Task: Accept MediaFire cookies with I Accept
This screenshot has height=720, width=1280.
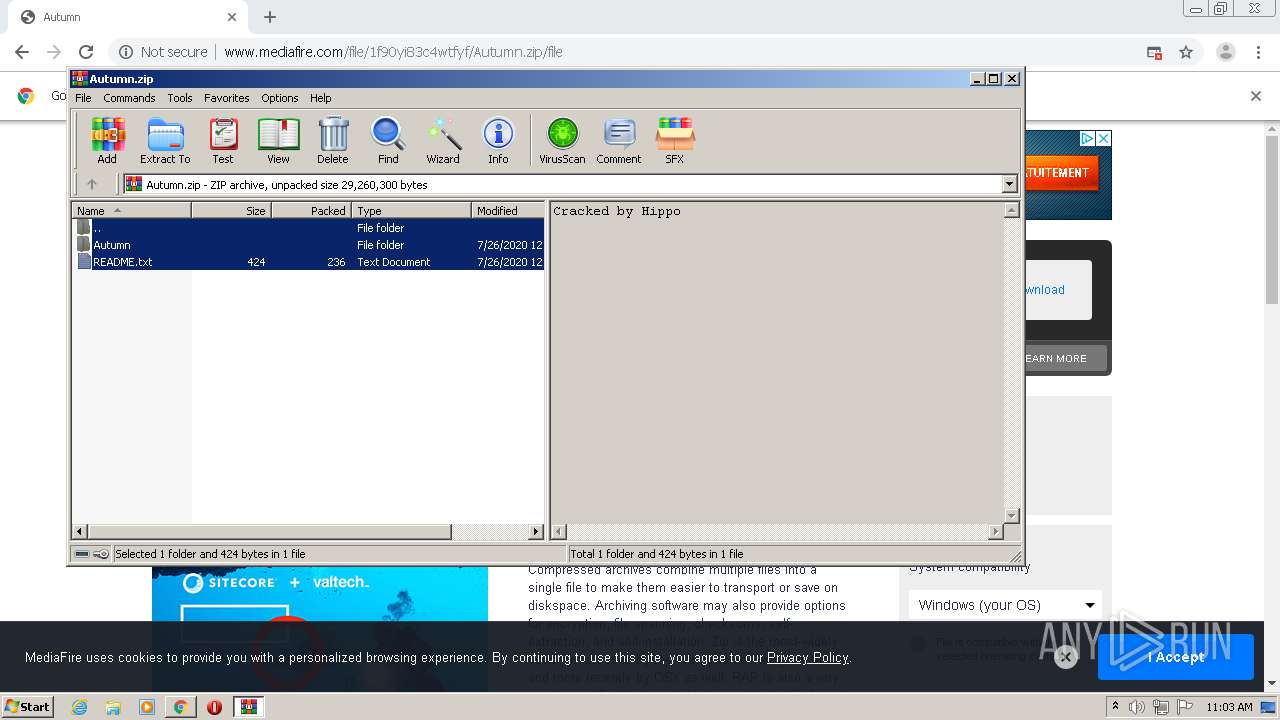Action: point(1176,657)
